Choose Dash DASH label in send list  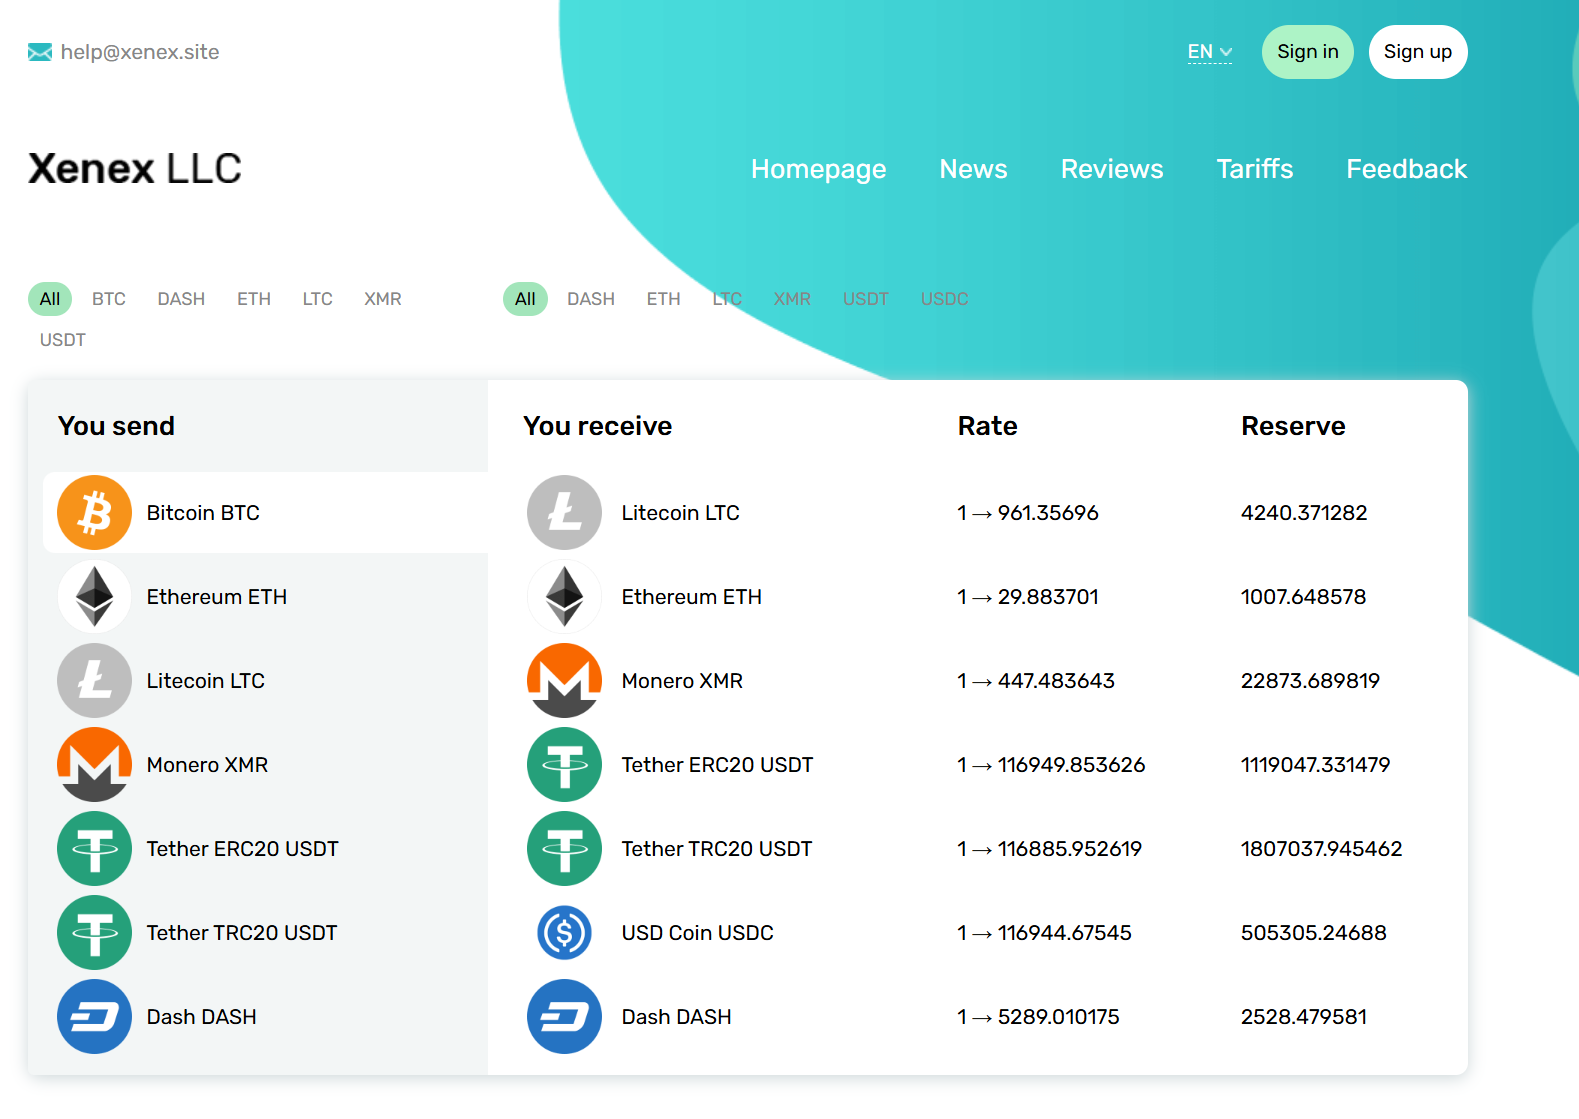click(202, 1017)
